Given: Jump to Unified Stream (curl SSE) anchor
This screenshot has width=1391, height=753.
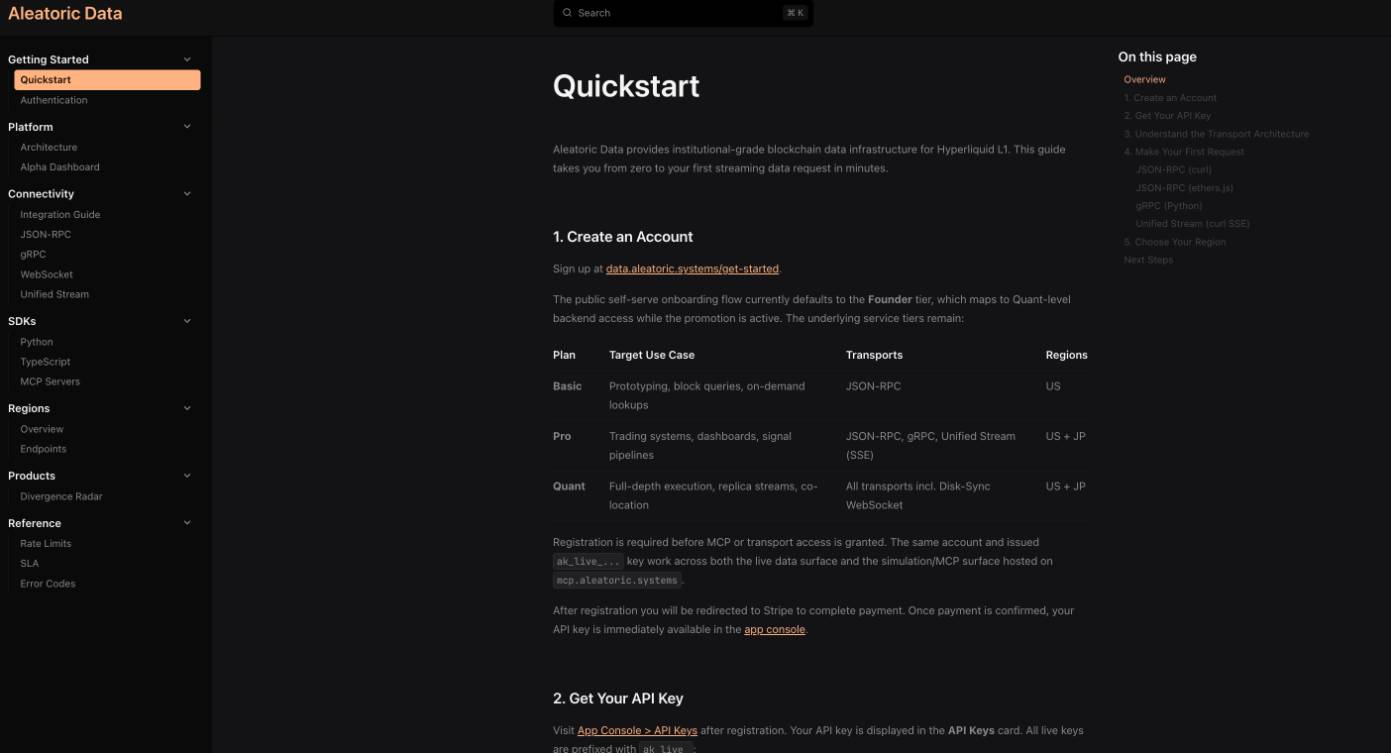Looking at the screenshot, I should pyautogui.click(x=1192, y=224).
